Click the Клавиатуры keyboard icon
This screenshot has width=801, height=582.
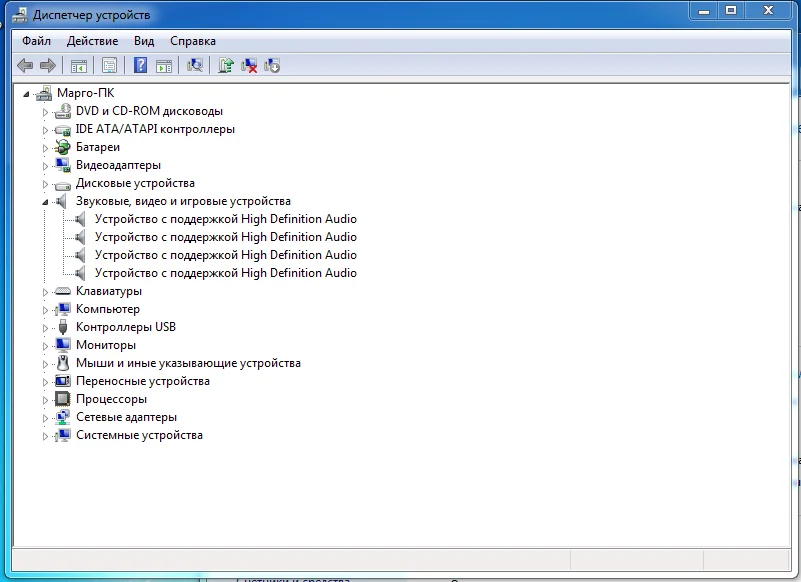click(63, 291)
